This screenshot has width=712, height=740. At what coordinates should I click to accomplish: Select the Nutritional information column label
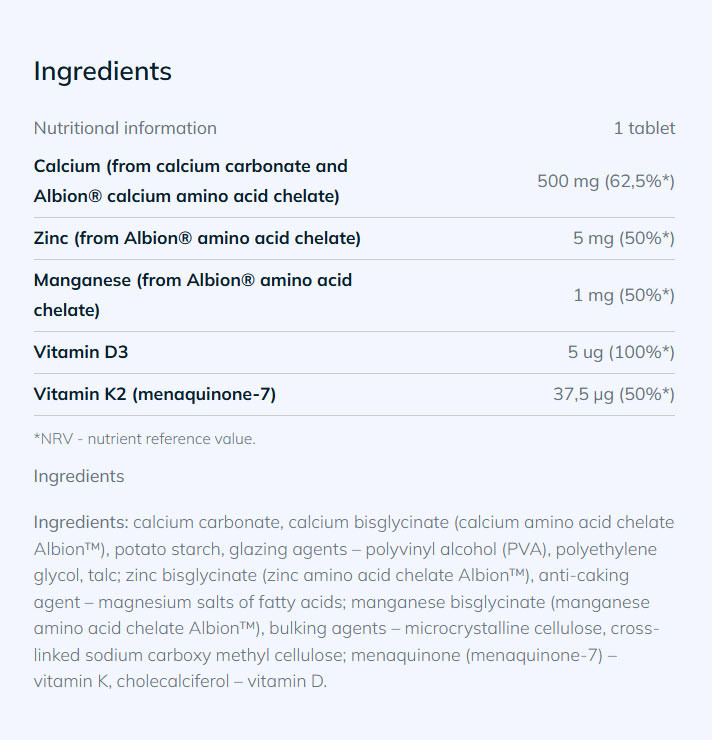(x=125, y=128)
